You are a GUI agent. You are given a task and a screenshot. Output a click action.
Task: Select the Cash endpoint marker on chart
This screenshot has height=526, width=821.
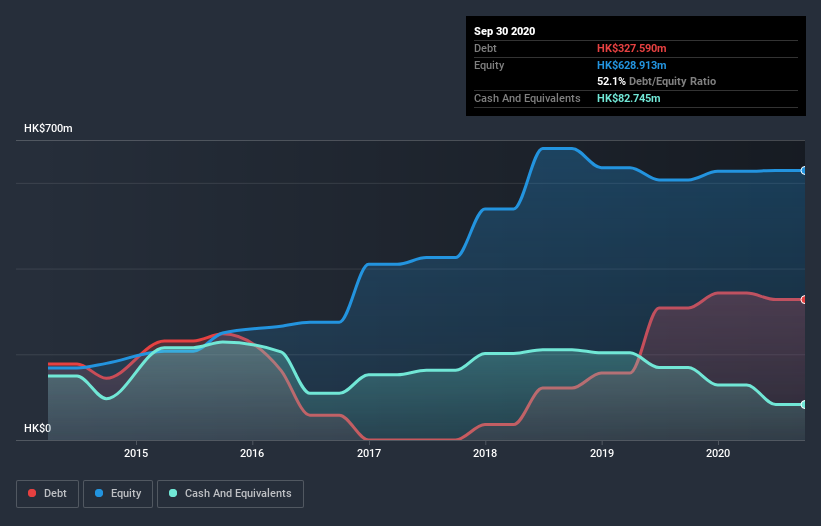804,405
